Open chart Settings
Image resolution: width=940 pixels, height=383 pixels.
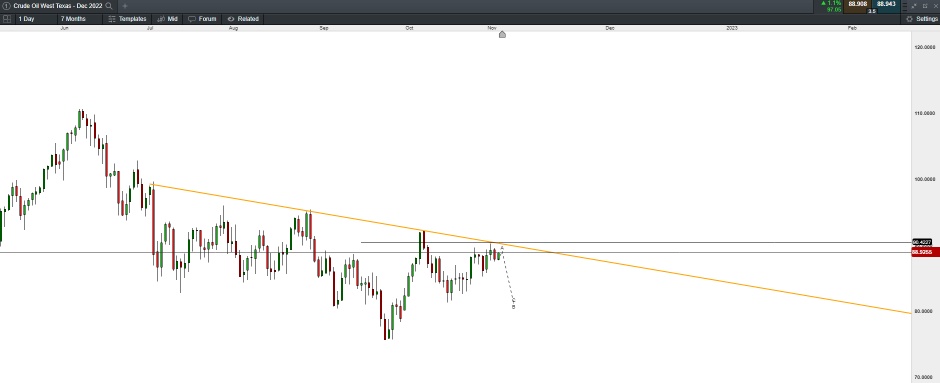pyautogui.click(x=922, y=19)
